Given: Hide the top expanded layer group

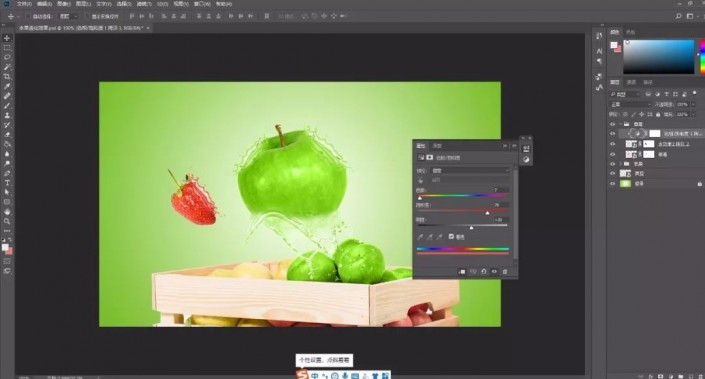Looking at the screenshot, I should [612, 124].
